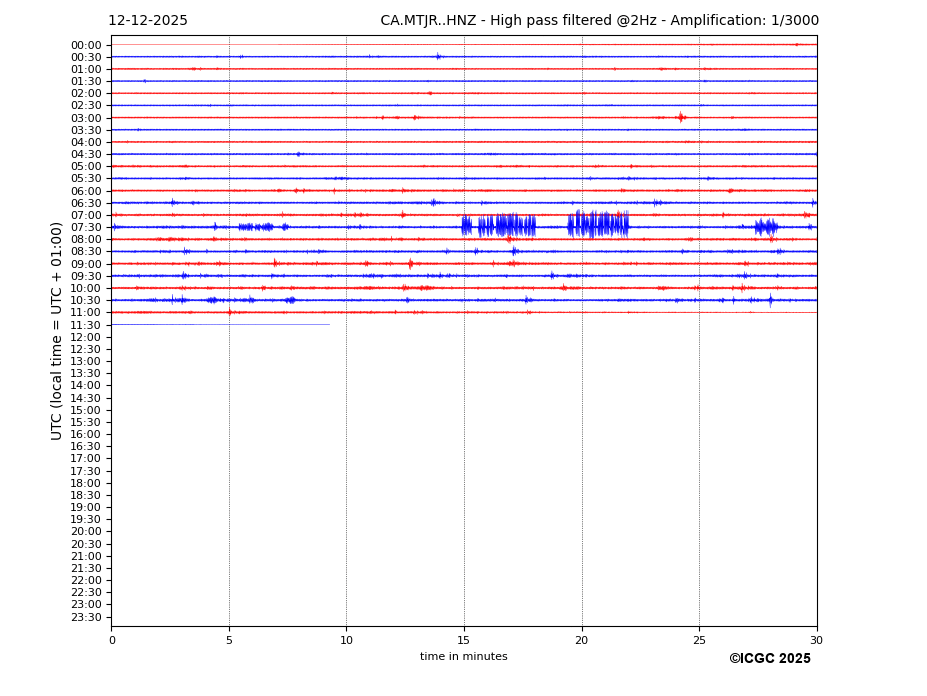Select the 12:00 time row label
This screenshot has height=696, width=927.
coord(86,337)
